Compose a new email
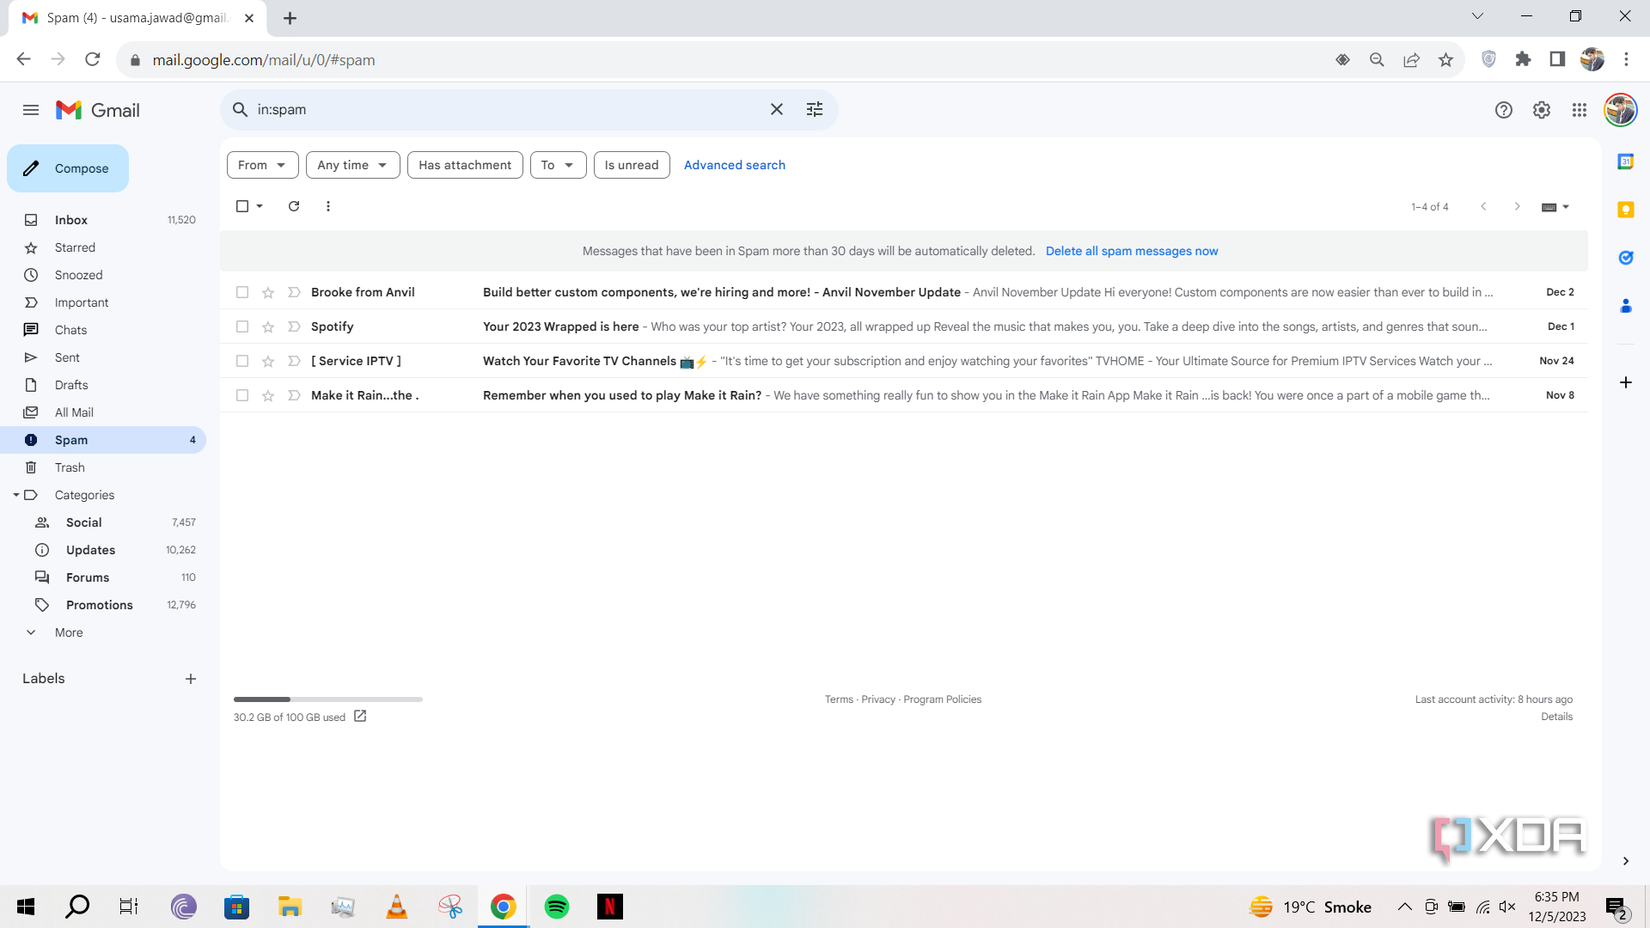1650x928 pixels. click(x=68, y=168)
